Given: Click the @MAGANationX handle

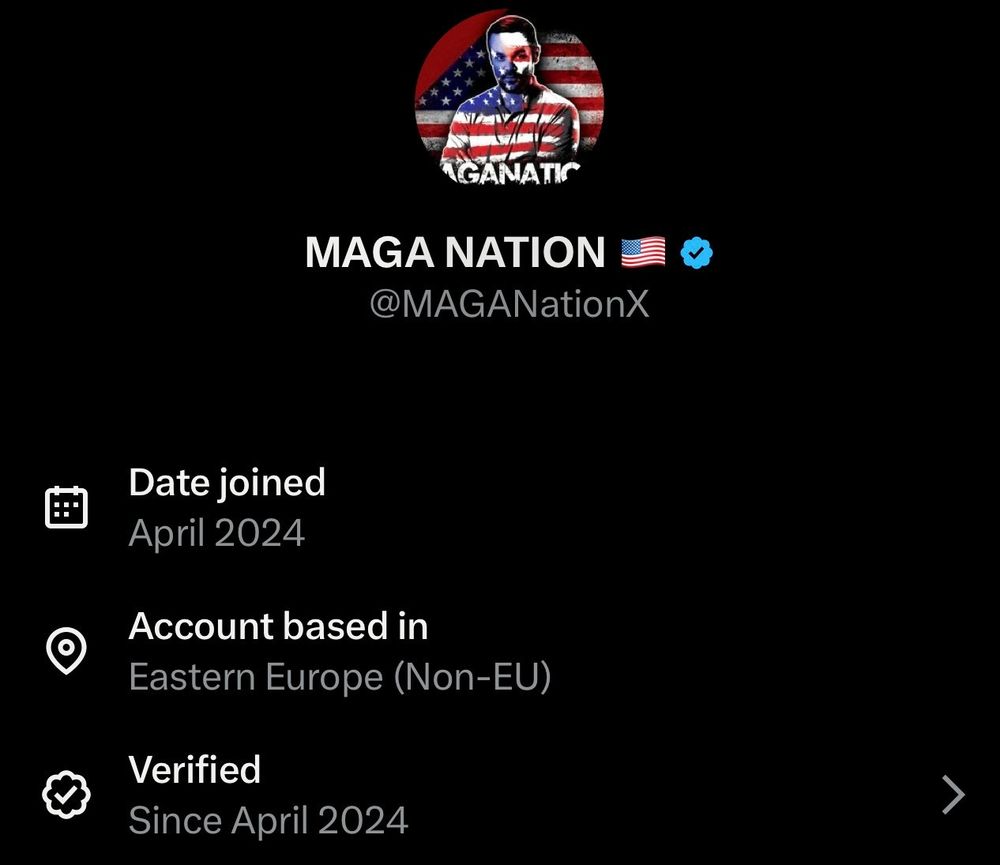Looking at the screenshot, I should (x=509, y=304).
